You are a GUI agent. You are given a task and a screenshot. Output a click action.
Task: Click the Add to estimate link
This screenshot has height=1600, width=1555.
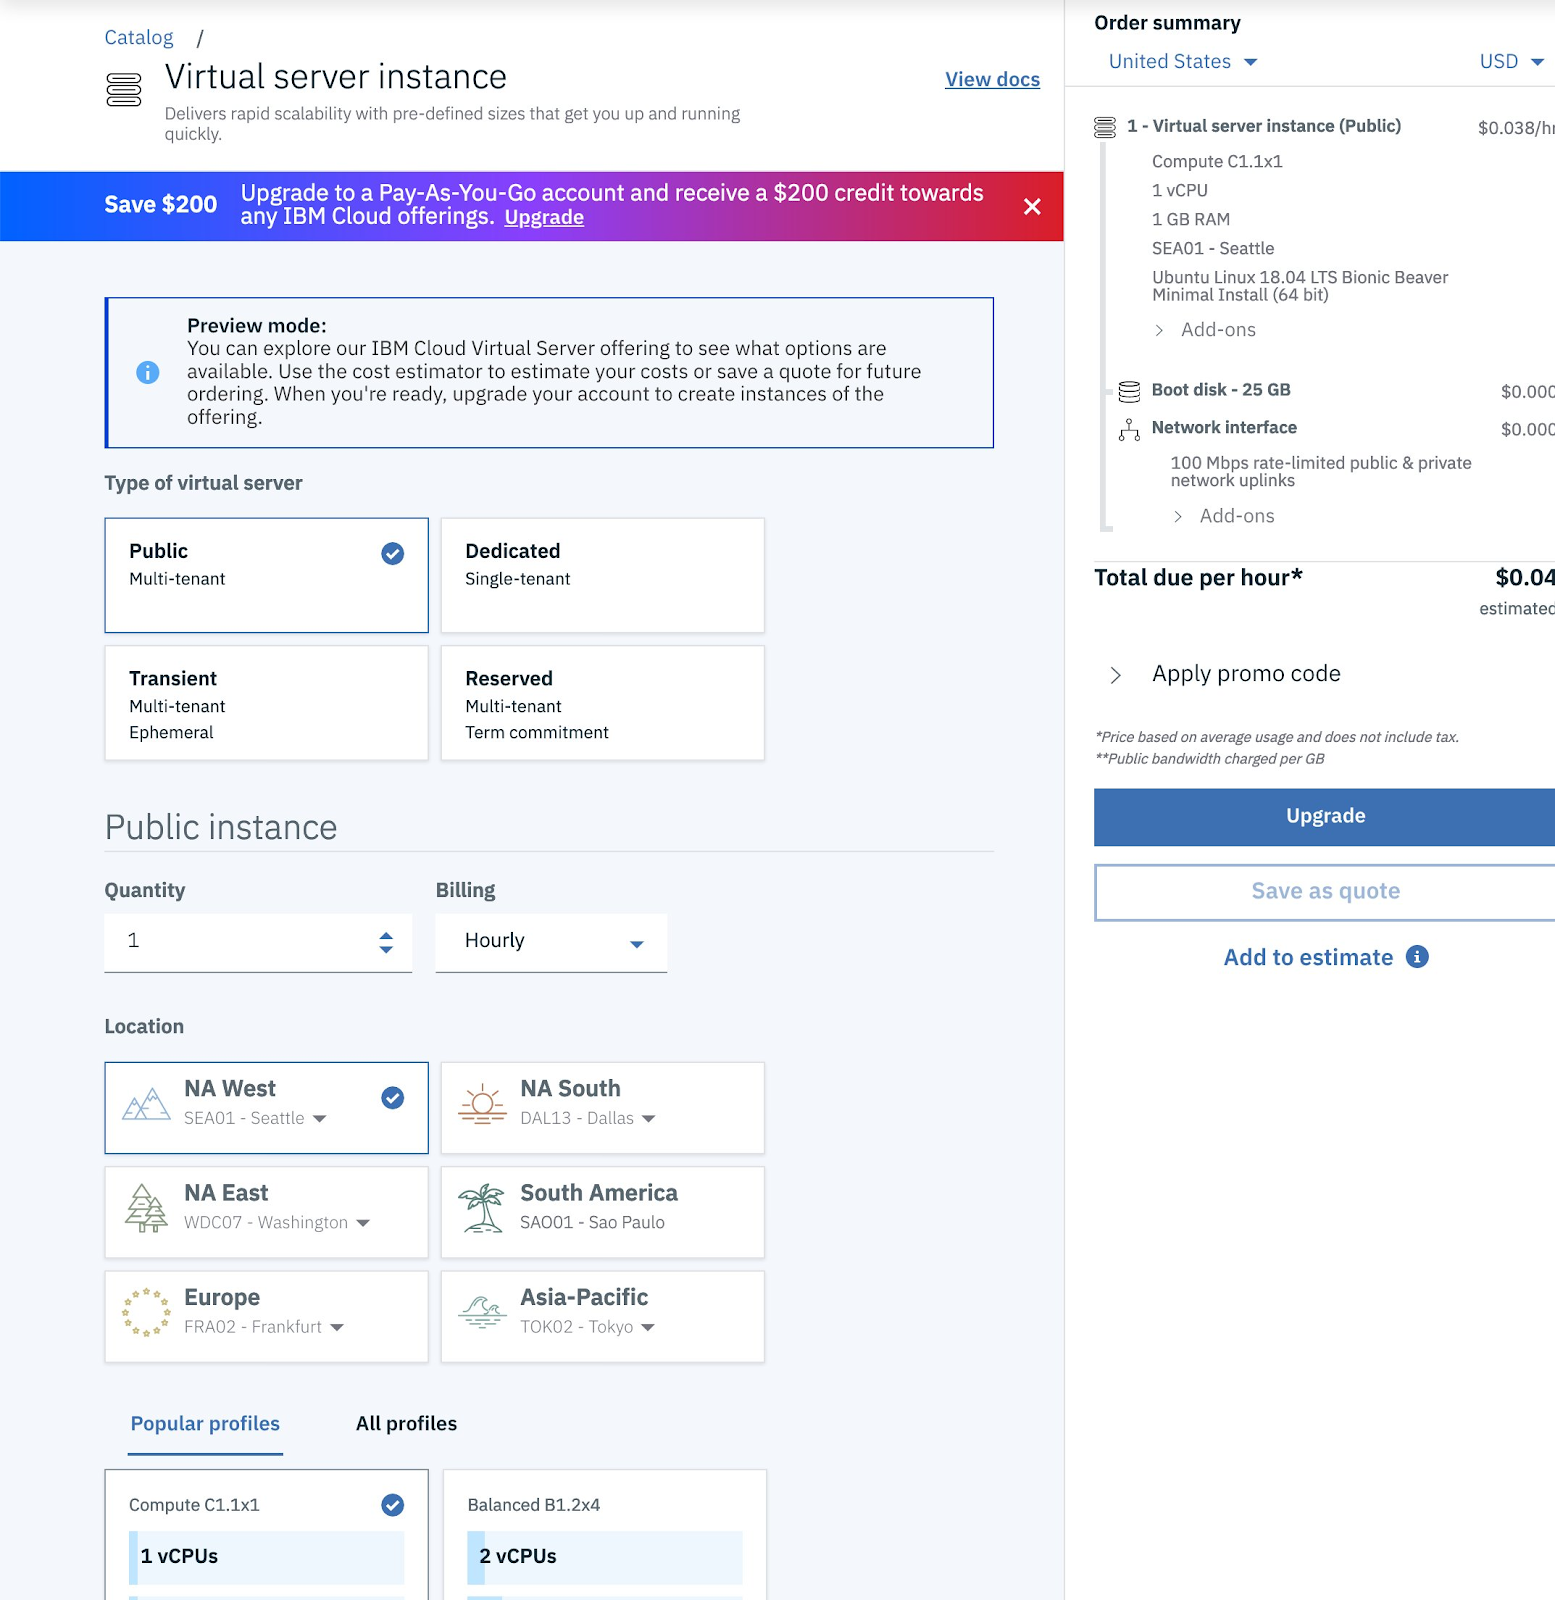[x=1308, y=958]
